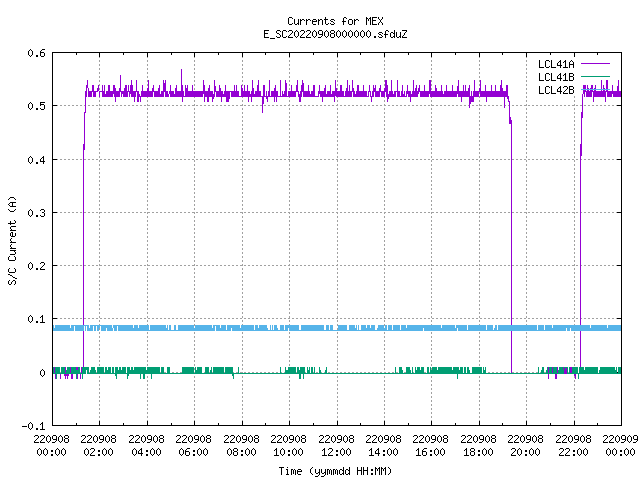Click the x-axis label "Time (yymmdd HH:MM)"

pyautogui.click(x=335, y=471)
